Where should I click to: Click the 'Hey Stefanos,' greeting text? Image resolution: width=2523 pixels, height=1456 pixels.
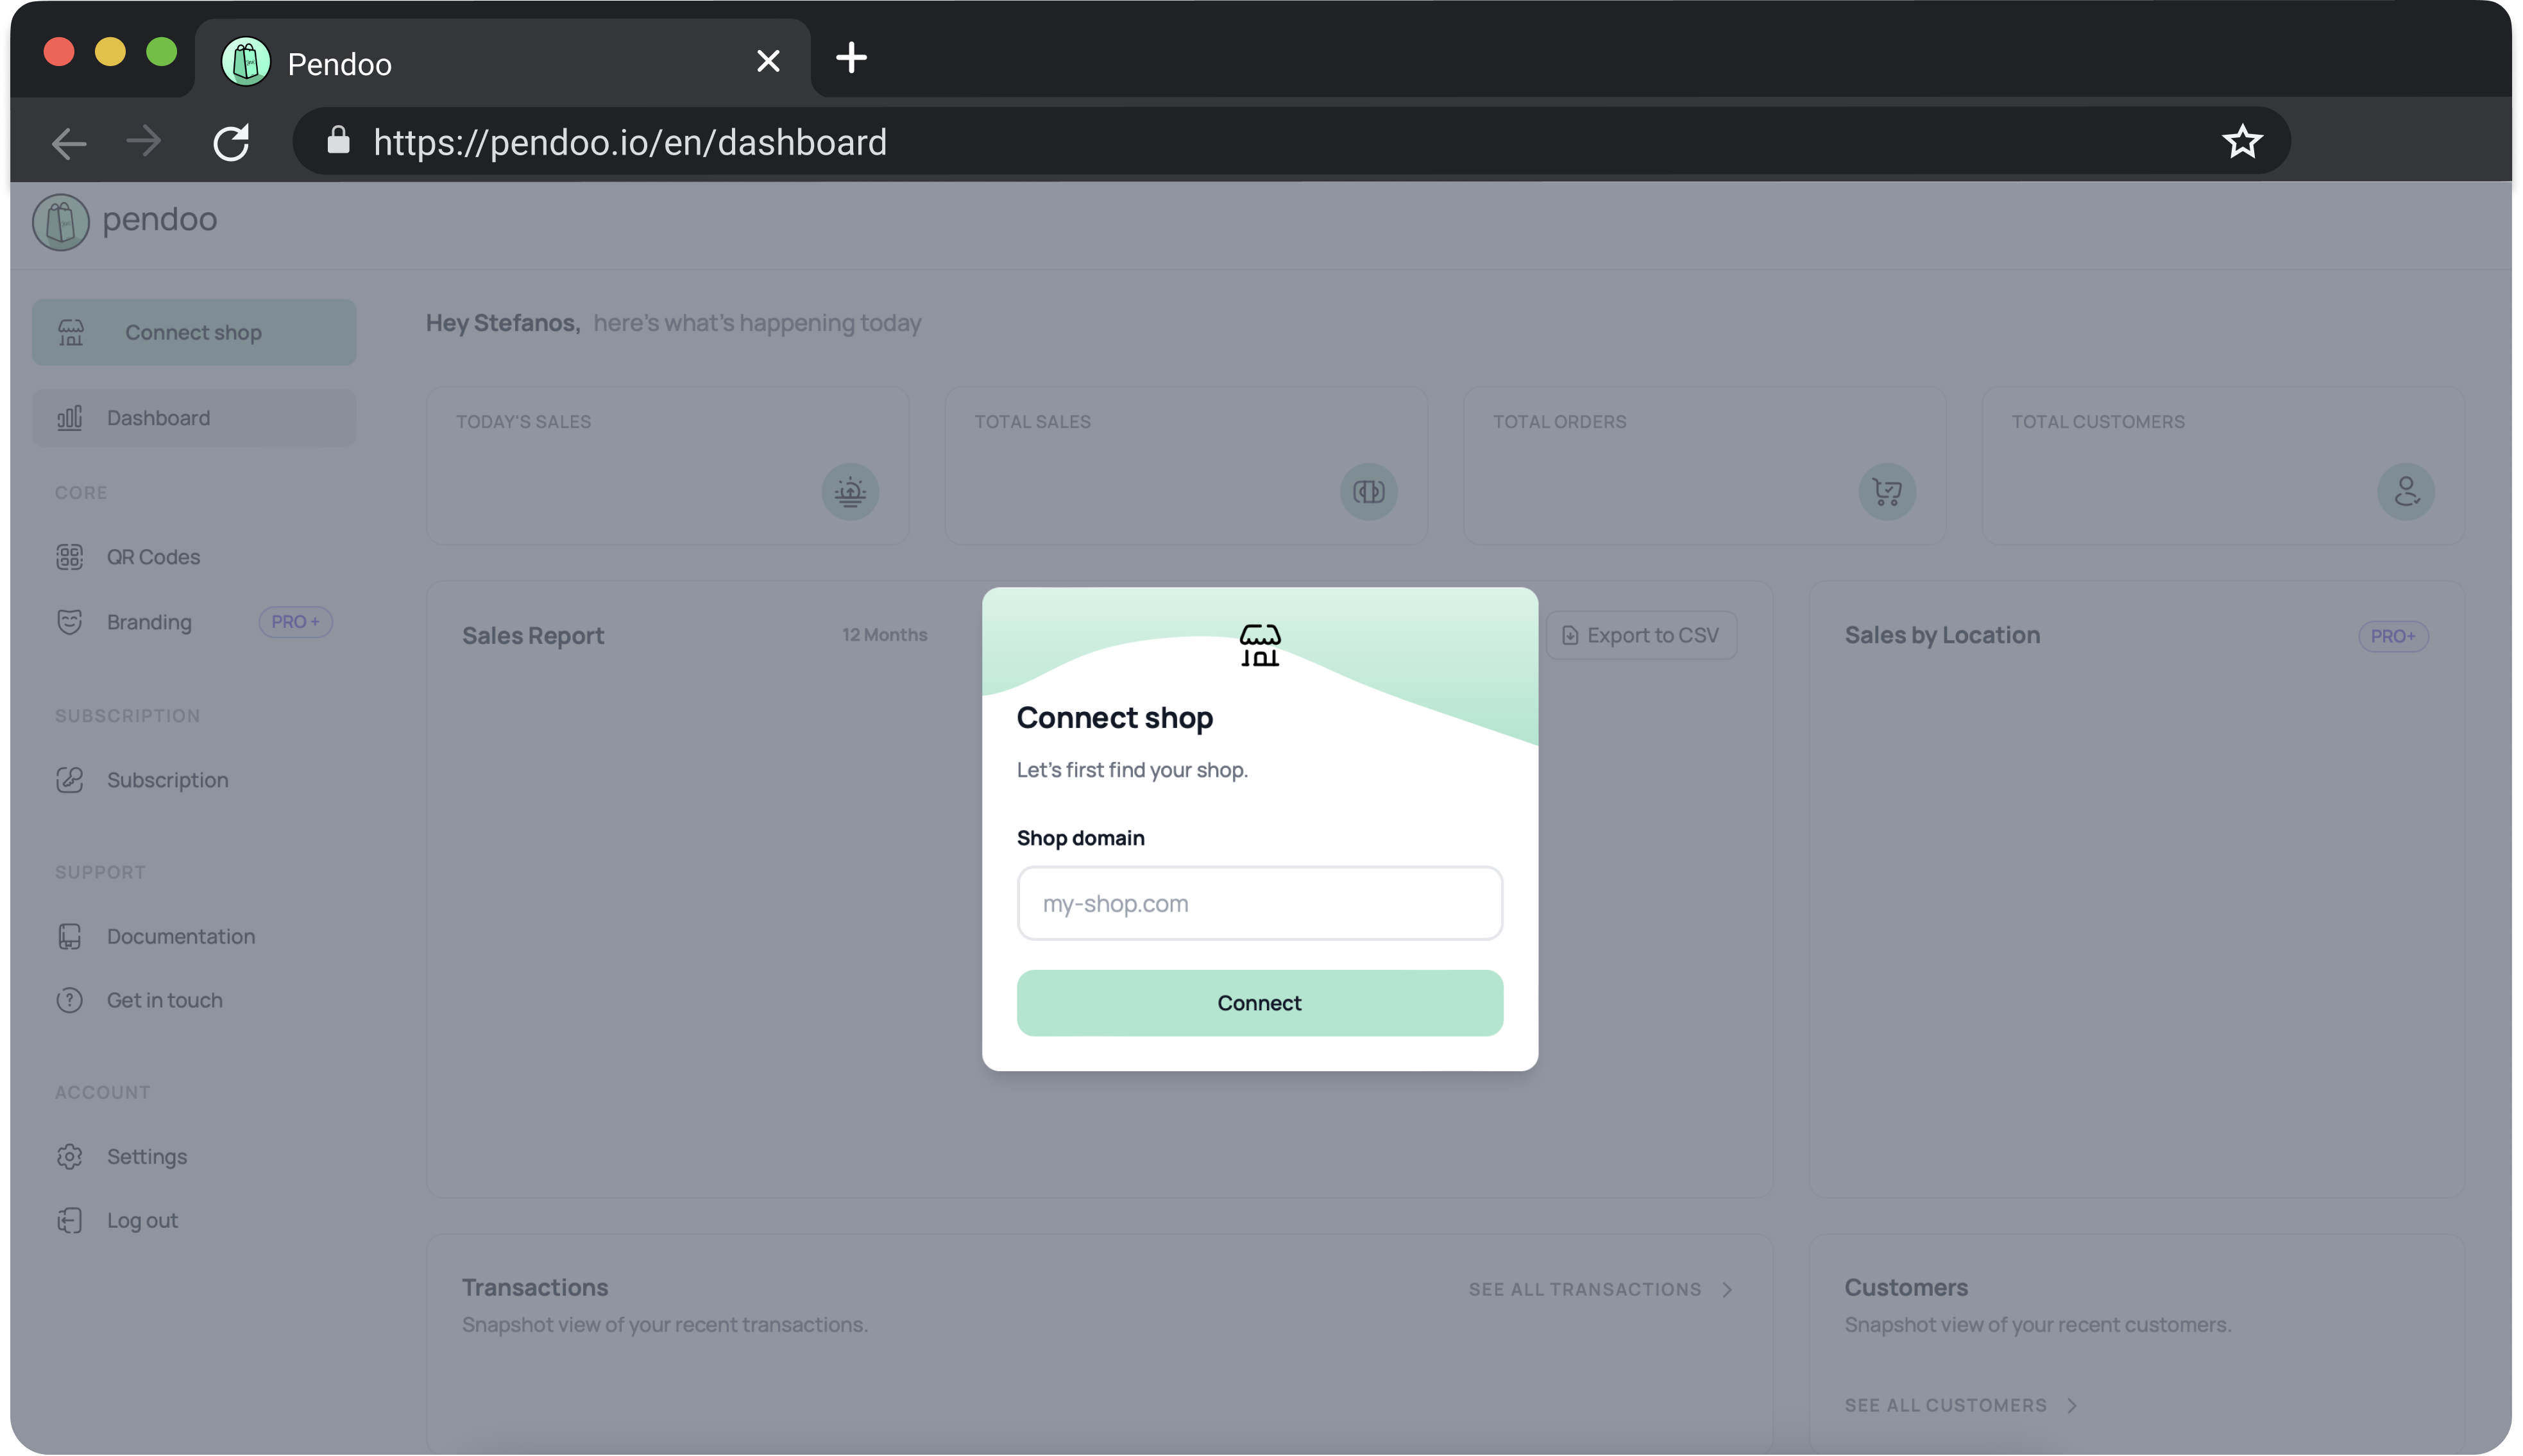pyautogui.click(x=503, y=323)
